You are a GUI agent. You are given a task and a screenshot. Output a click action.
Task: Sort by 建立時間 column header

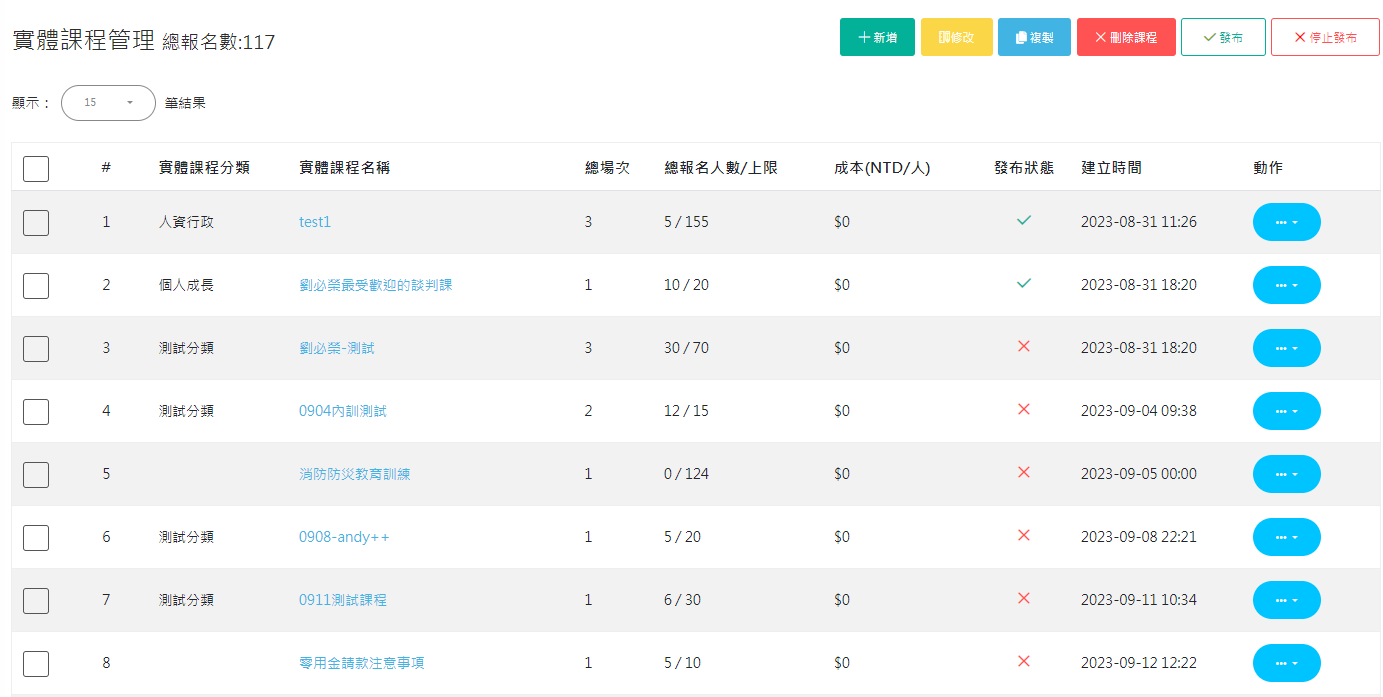tap(1111, 168)
